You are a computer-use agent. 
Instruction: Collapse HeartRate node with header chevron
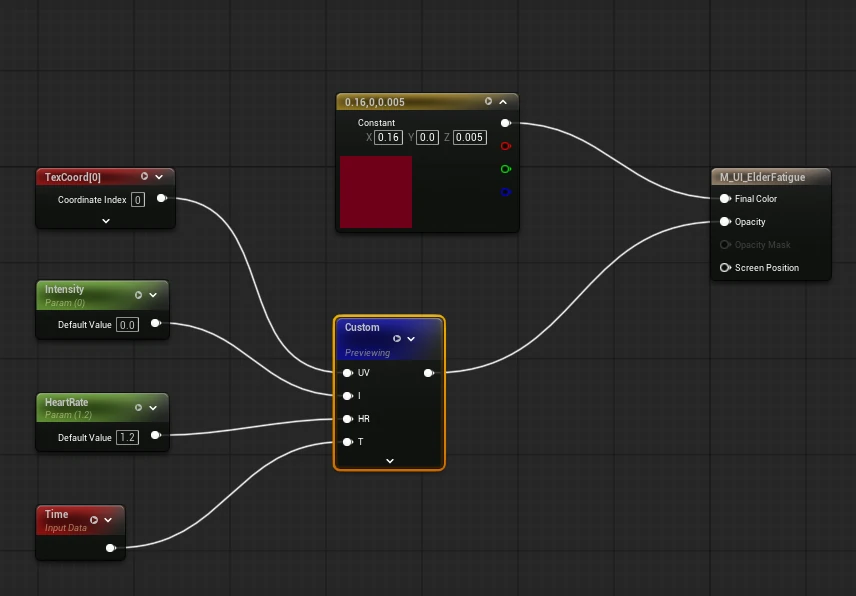pos(153,408)
